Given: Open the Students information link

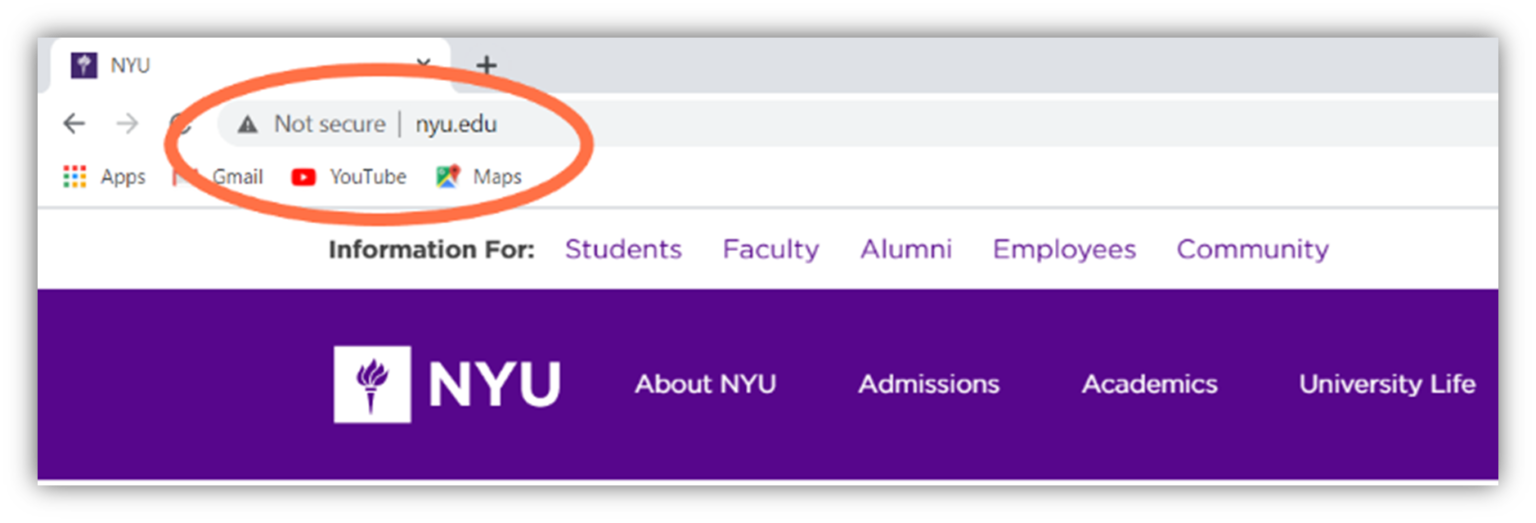Looking at the screenshot, I should tap(623, 249).
